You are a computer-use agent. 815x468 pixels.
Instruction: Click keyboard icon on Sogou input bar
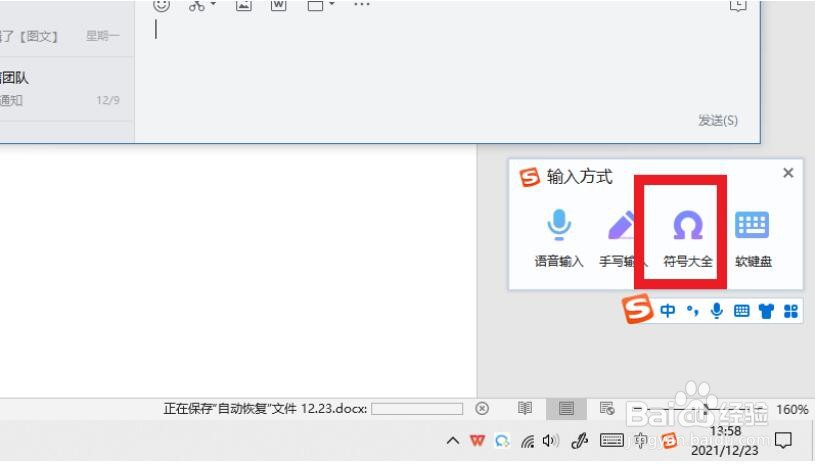tap(742, 311)
